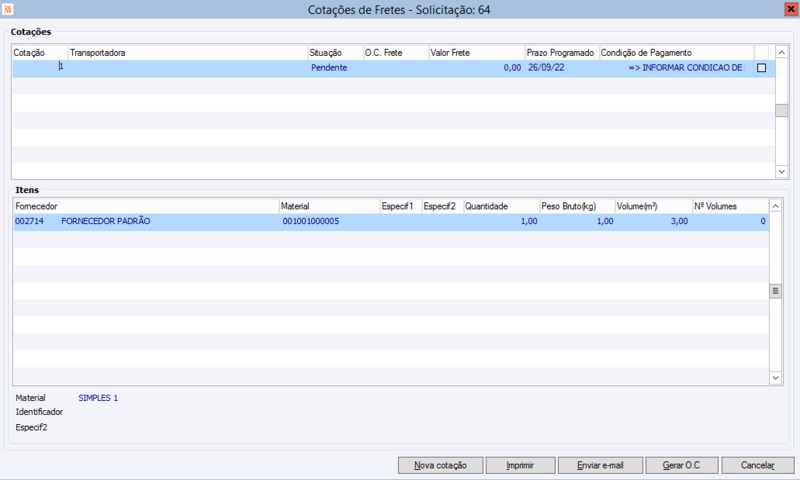The image size is (800, 480).
Task: Click the Enviar e-mail button
Action: pyautogui.click(x=601, y=465)
